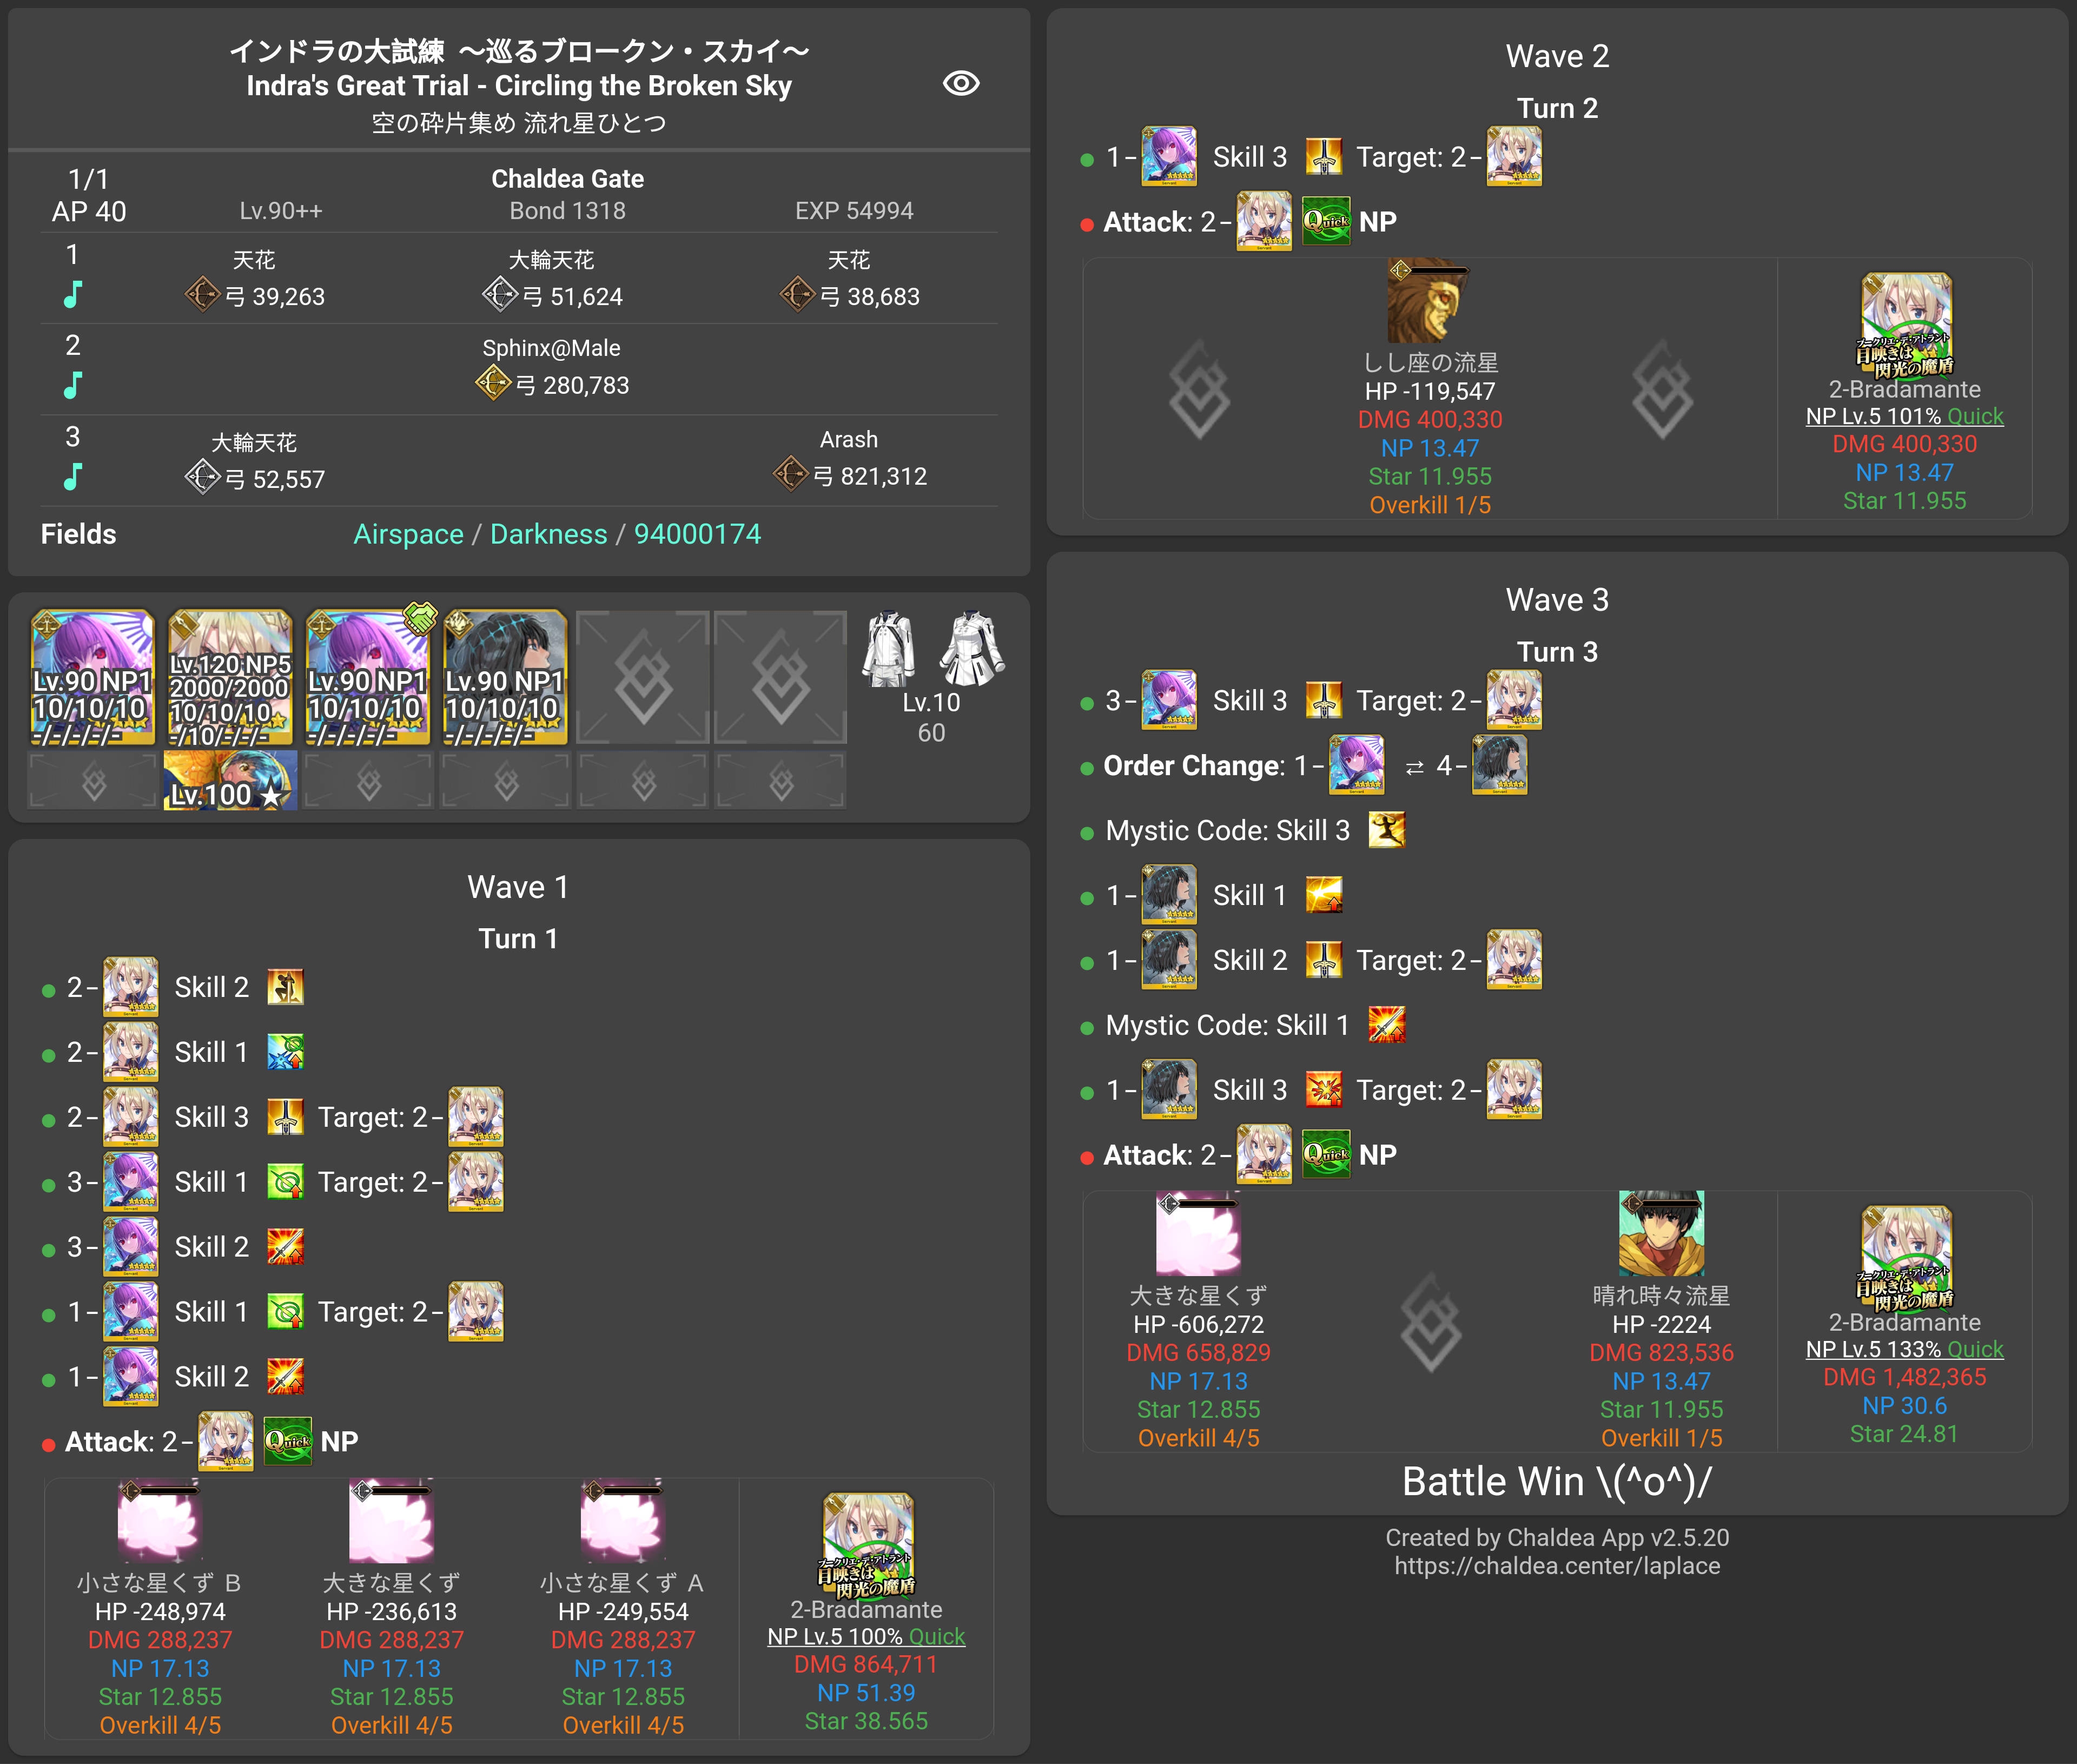
Task: Click the Chaldea Gate location text
Action: pyautogui.click(x=567, y=179)
